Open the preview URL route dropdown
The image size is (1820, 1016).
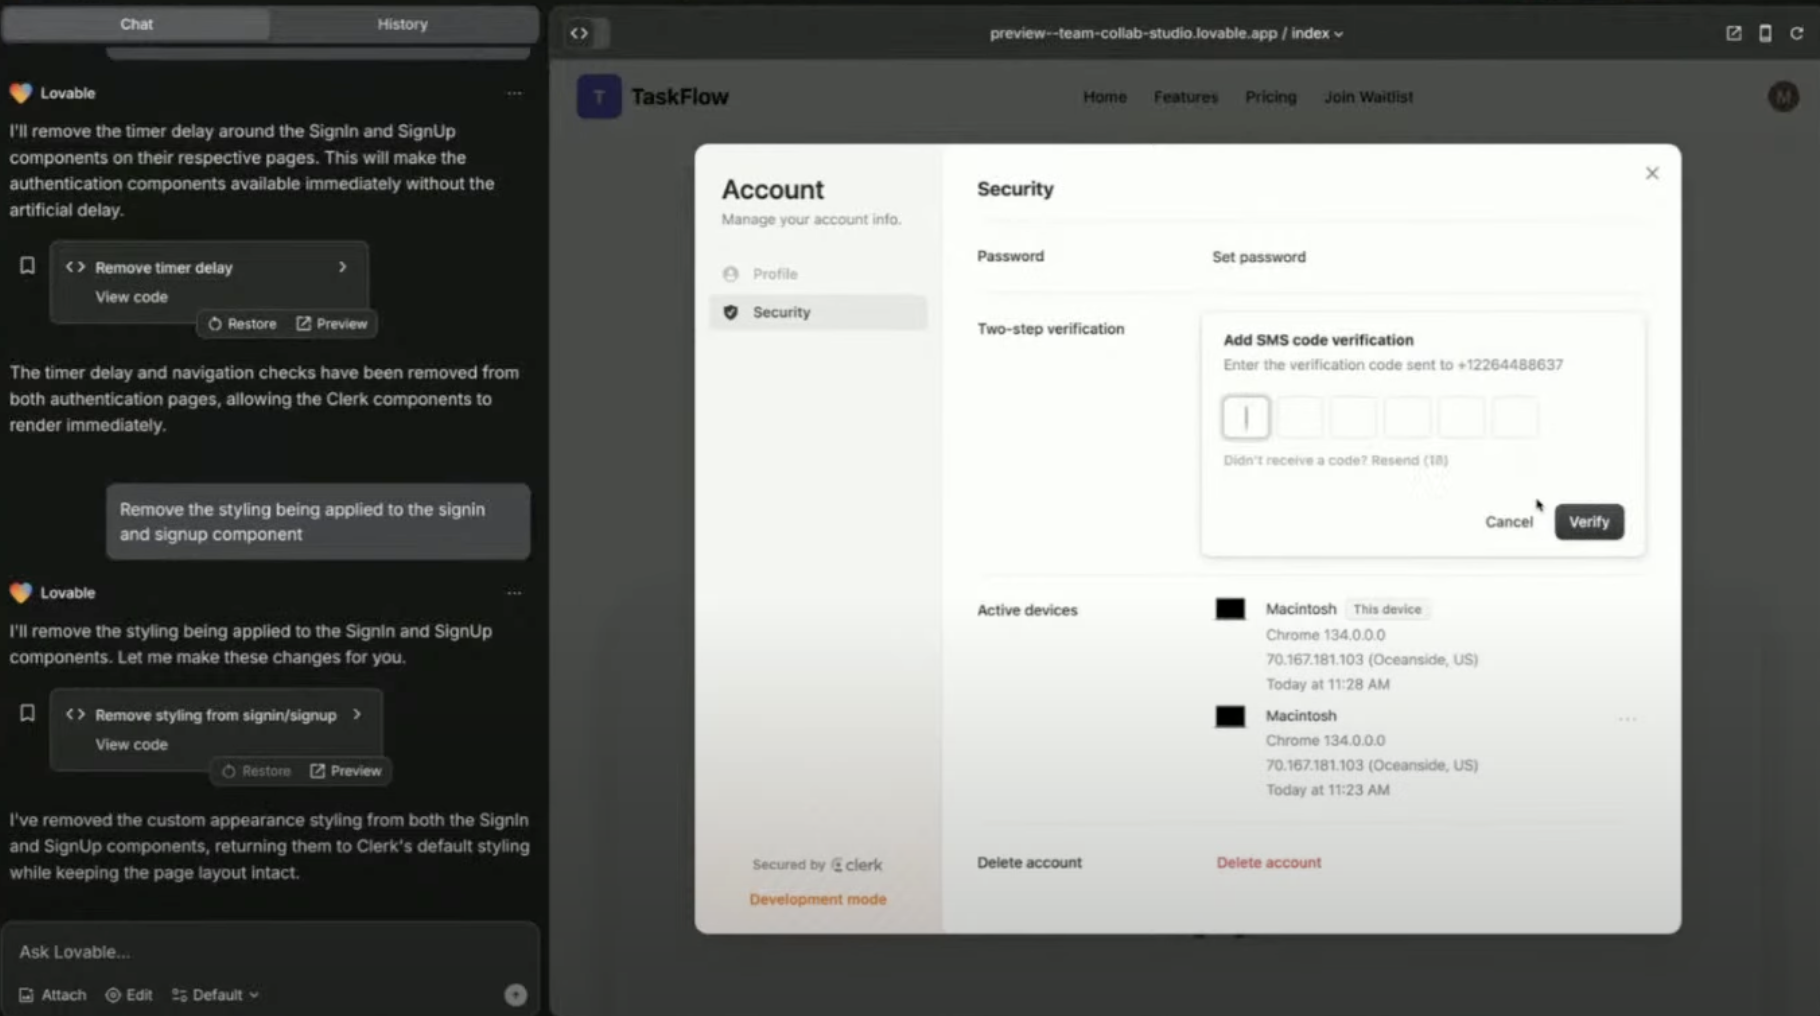click(x=1316, y=33)
